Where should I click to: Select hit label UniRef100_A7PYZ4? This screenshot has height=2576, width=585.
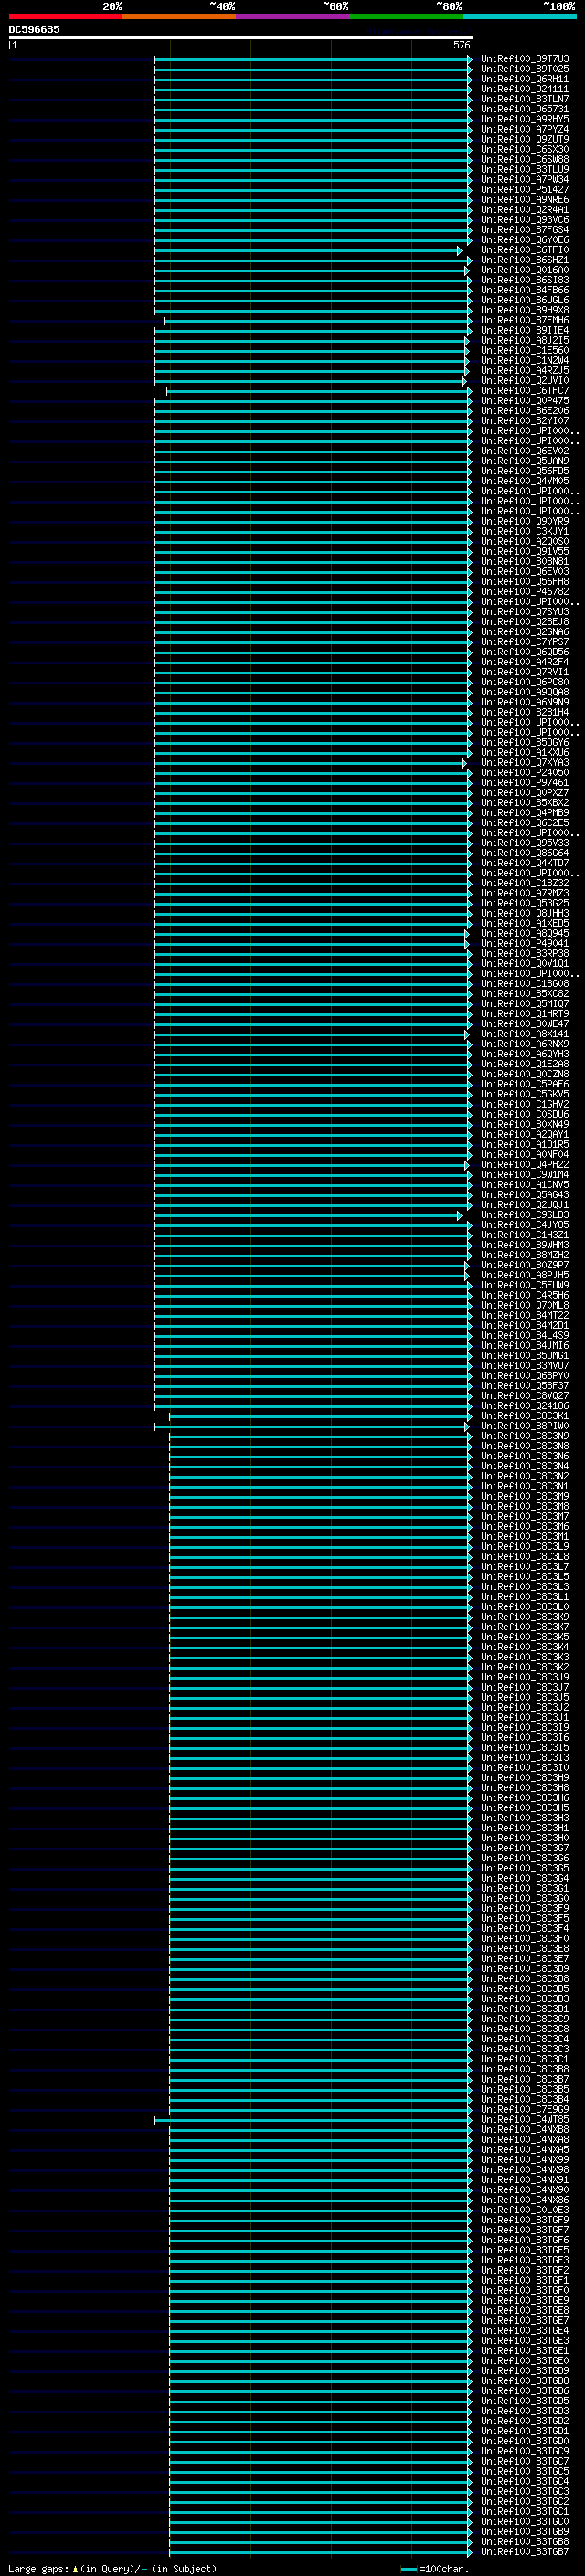[x=524, y=129]
